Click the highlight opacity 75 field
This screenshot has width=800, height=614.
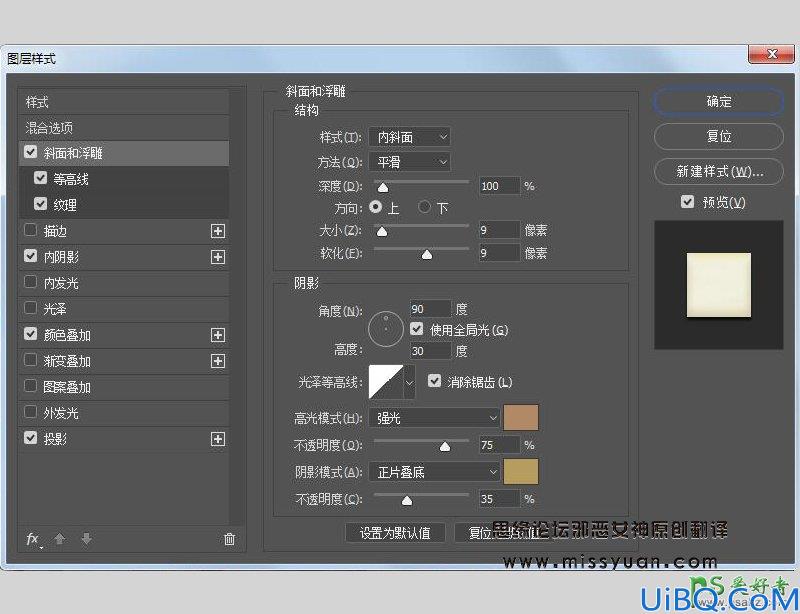pyautogui.click(x=499, y=445)
